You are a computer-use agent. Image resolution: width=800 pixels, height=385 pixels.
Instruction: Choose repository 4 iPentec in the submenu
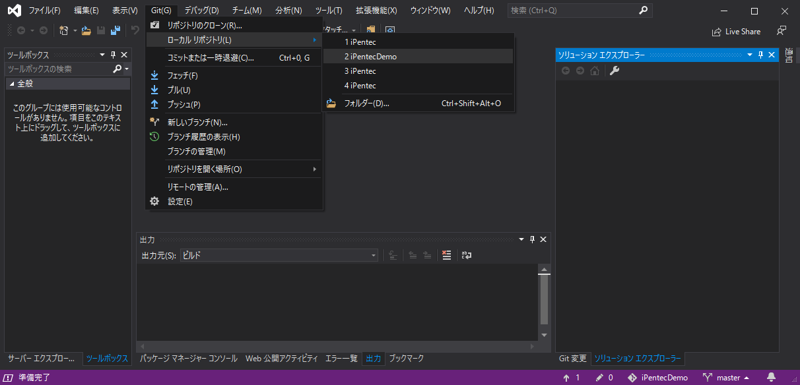(418, 85)
